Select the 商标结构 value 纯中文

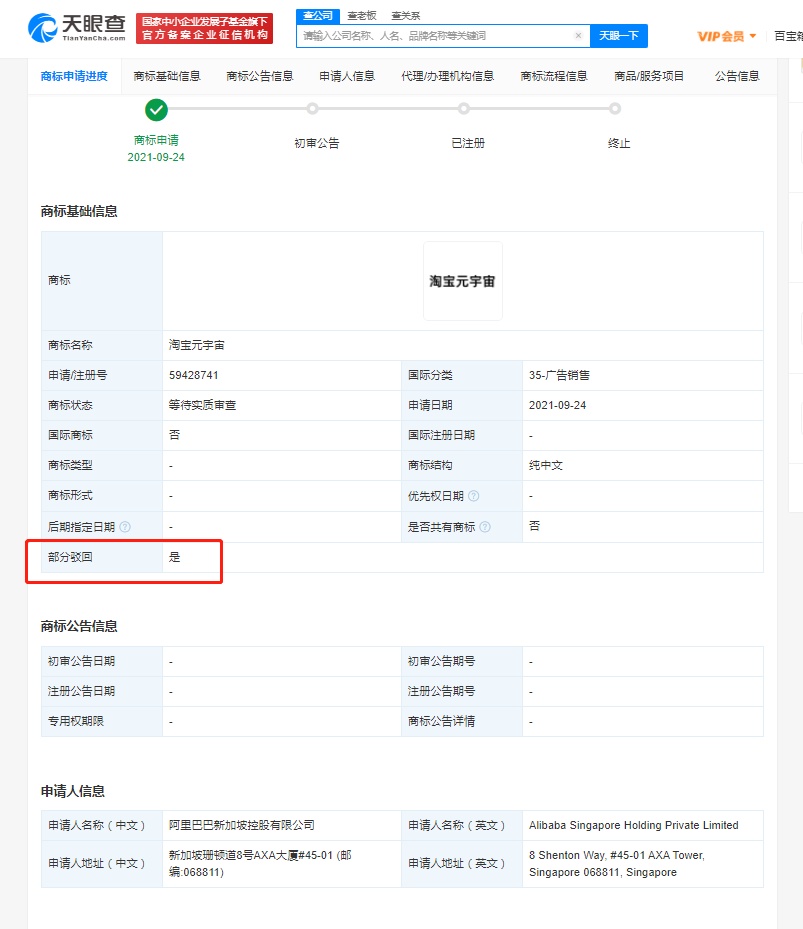(546, 466)
